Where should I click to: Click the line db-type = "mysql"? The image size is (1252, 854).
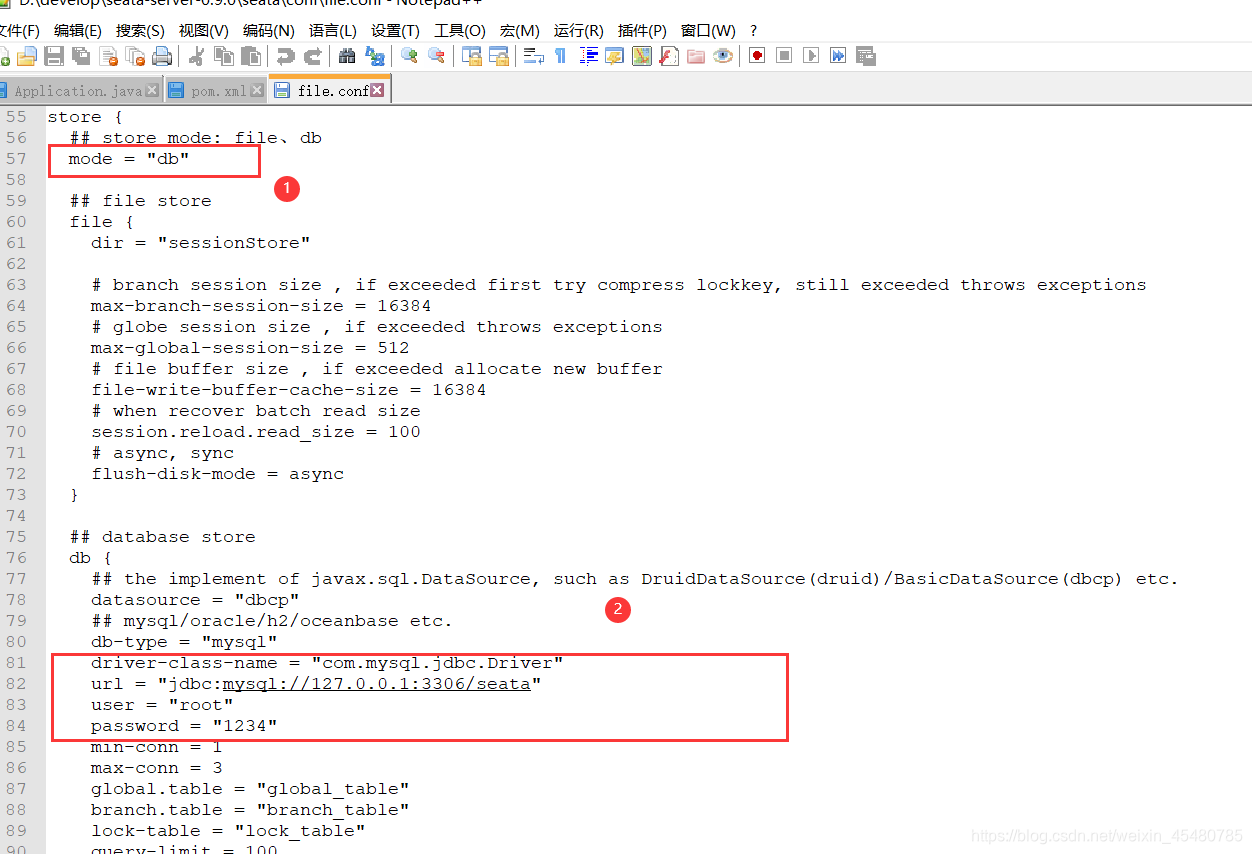click(184, 642)
